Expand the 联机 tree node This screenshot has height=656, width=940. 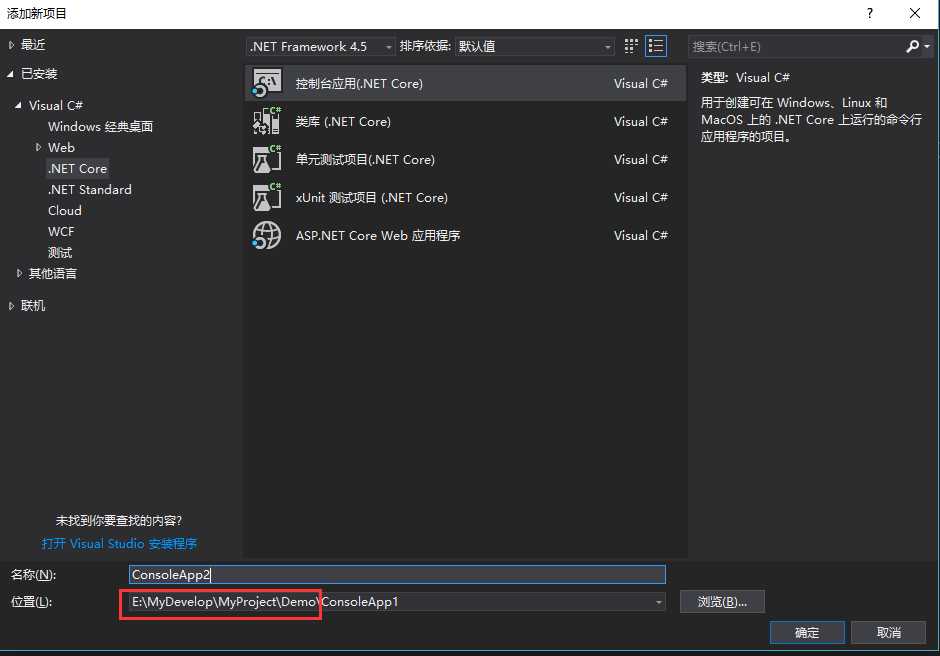coord(11,306)
